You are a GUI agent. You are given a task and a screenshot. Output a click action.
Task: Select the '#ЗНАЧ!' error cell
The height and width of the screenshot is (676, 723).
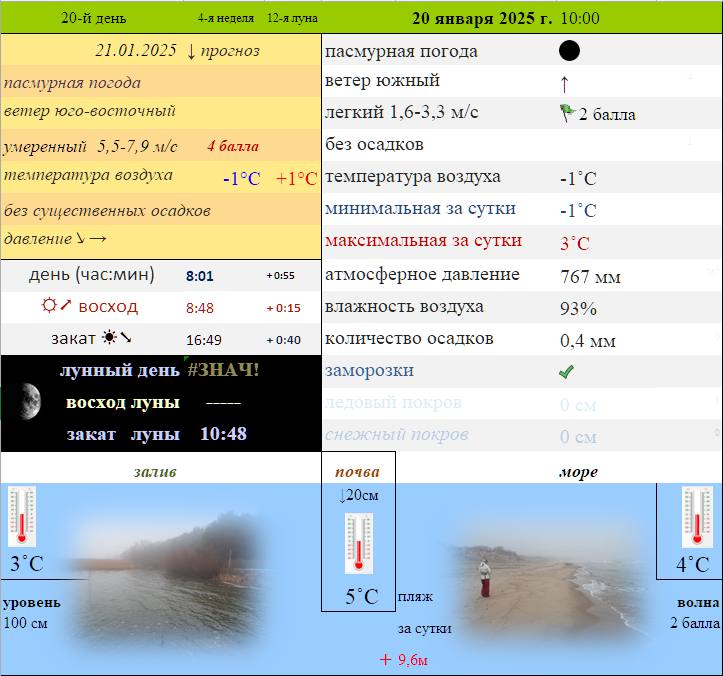(x=223, y=370)
